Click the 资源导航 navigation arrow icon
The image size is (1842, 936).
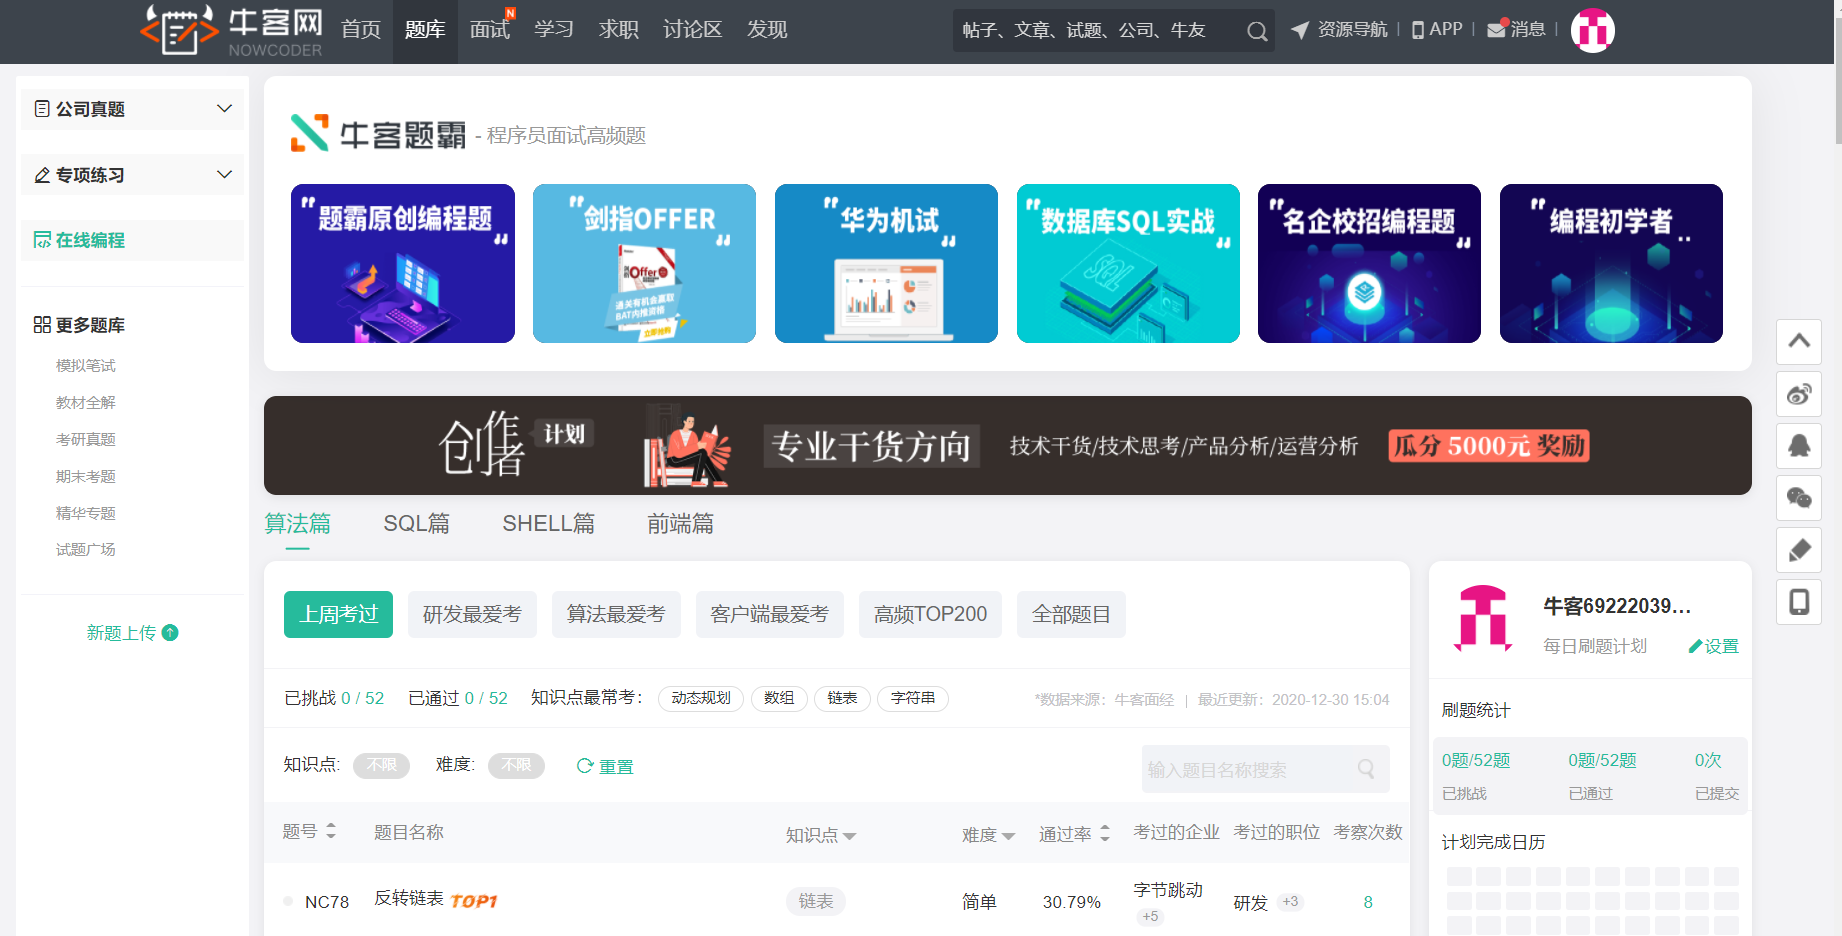(x=1300, y=30)
